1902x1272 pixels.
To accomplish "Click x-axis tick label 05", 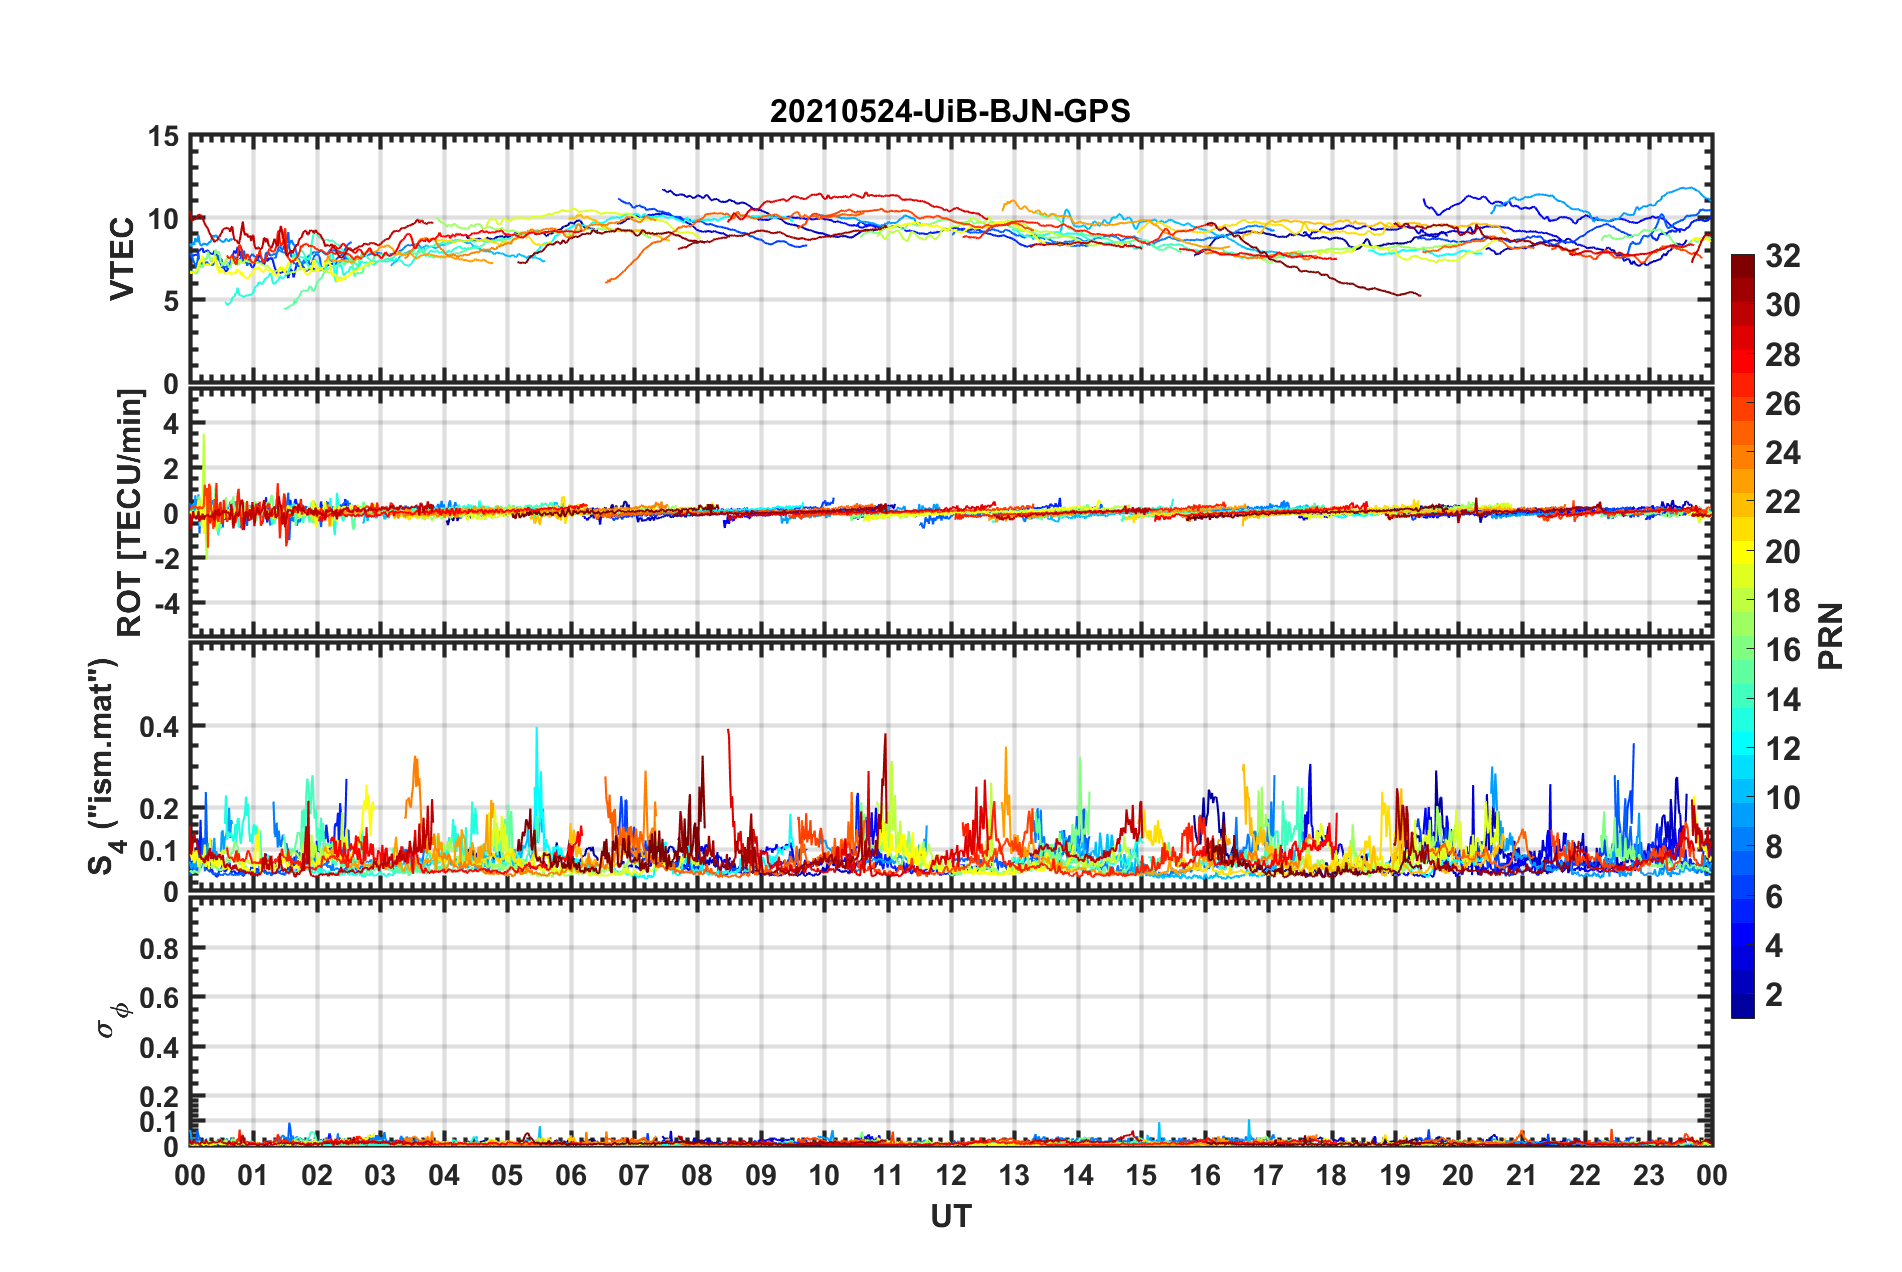I will pos(507,1176).
